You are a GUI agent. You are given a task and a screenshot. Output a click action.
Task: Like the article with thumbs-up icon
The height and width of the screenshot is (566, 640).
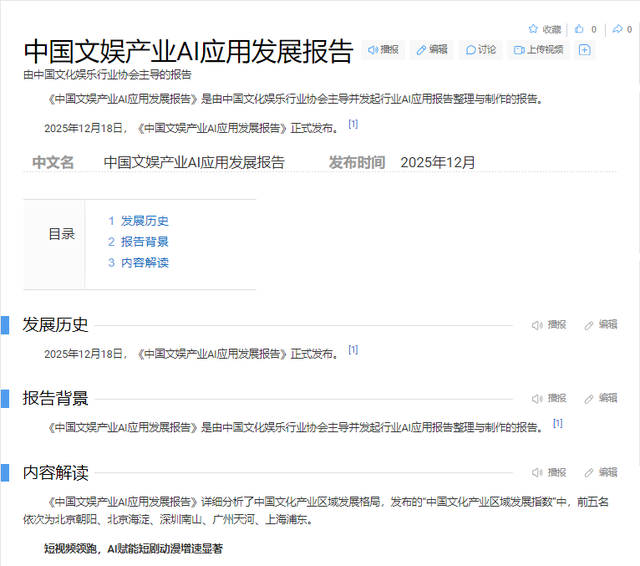click(579, 29)
